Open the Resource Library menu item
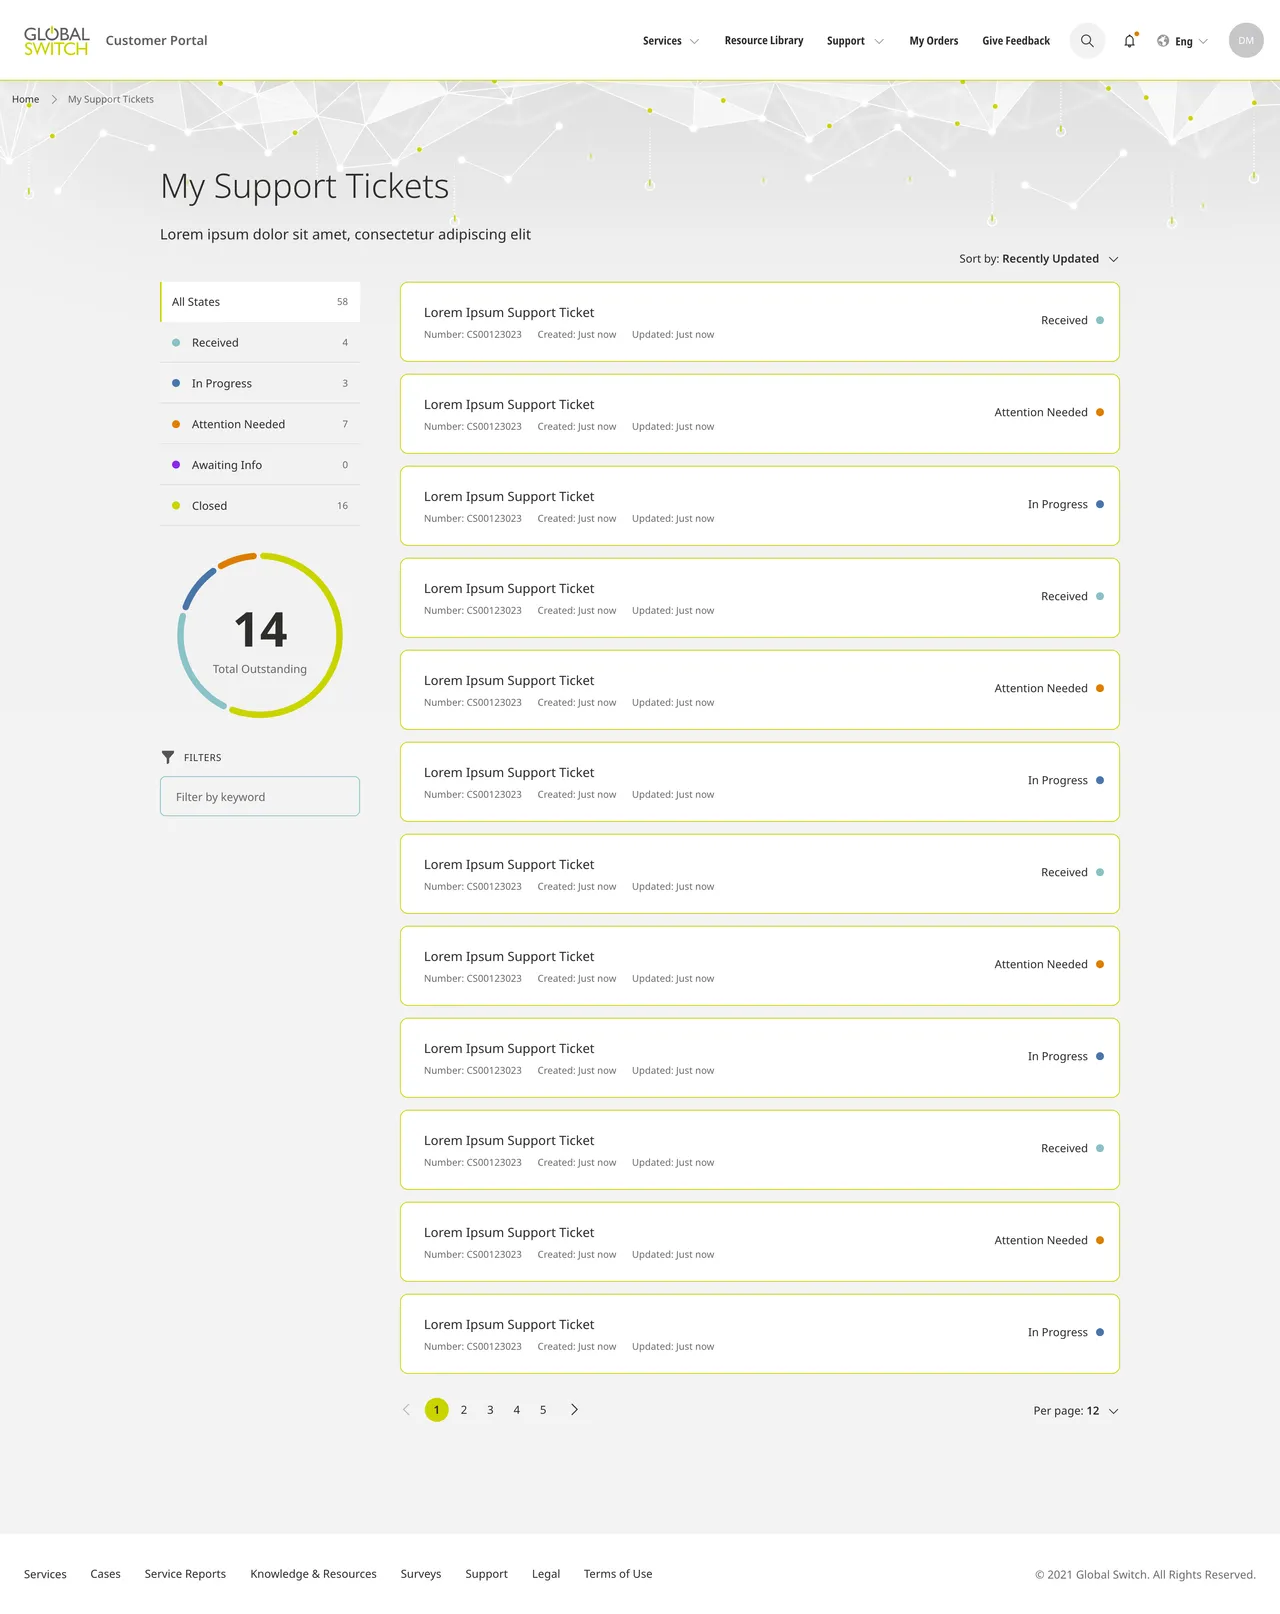Screen dimensions: 1280x1614 click(x=764, y=41)
